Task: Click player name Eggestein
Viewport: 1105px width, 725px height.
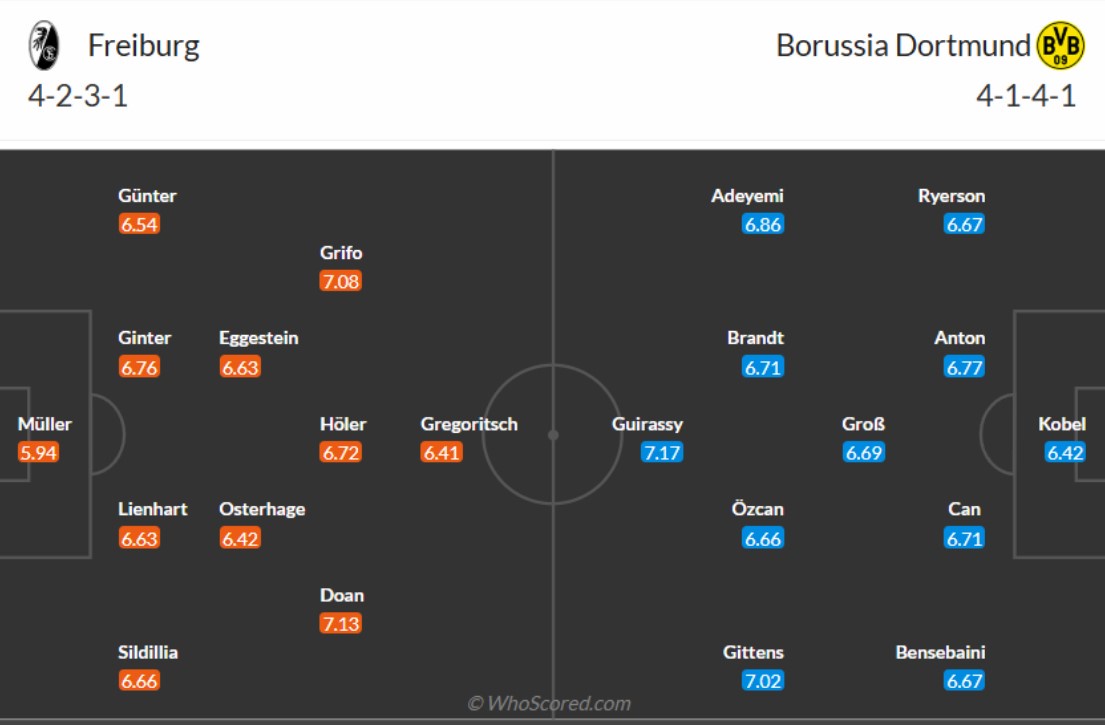Action: [x=259, y=338]
